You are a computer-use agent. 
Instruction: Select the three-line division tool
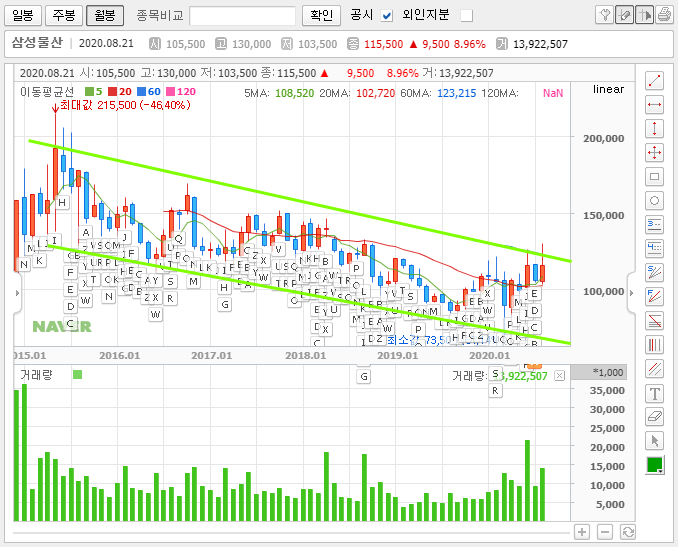(x=654, y=224)
